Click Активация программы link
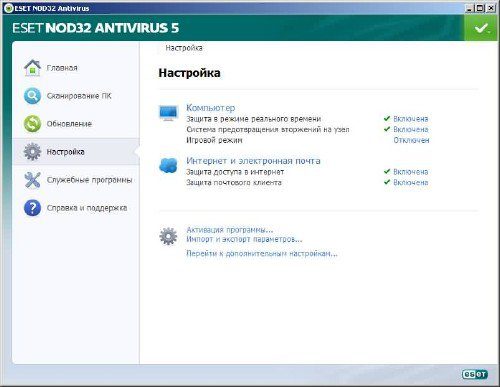This screenshot has height=387, width=500. point(229,230)
